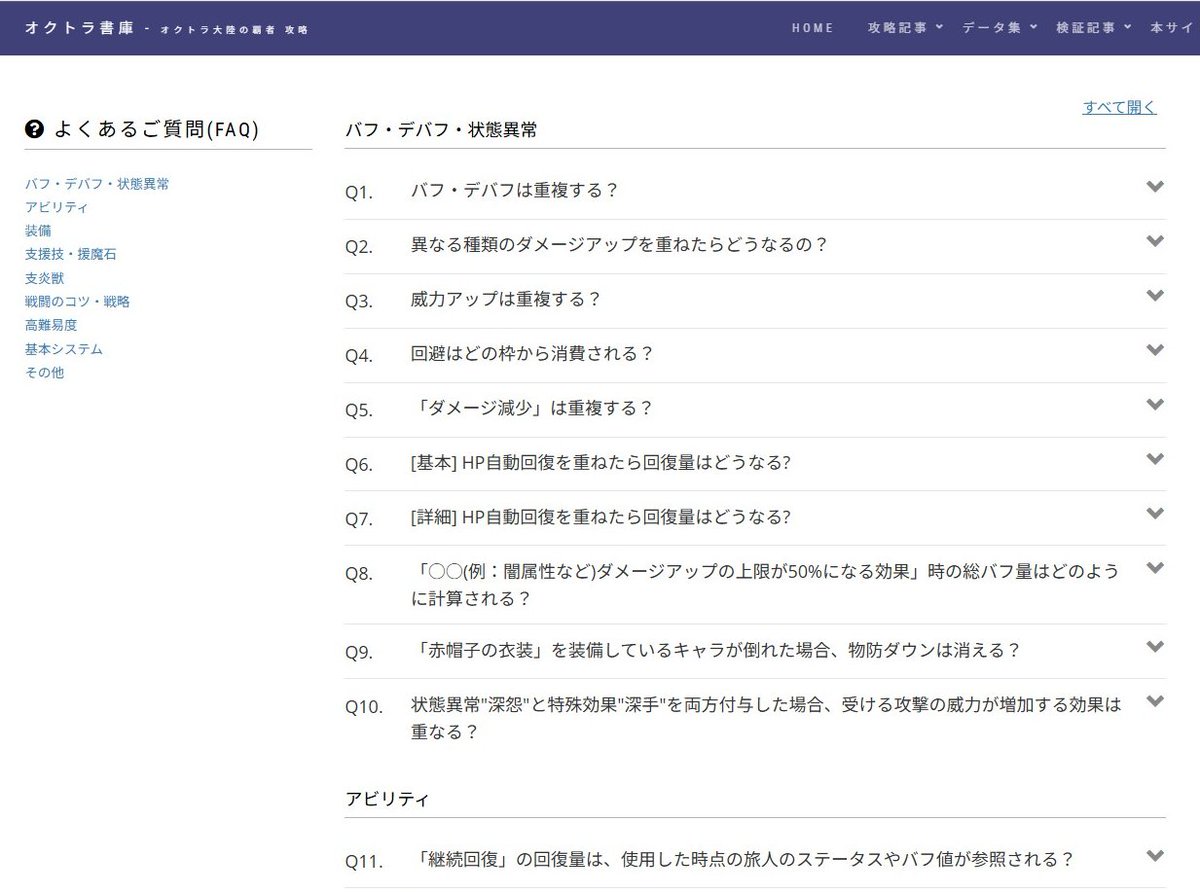The width and height of the screenshot is (1200, 892).
Task: Go to 支炎獣 sidebar link
Action: click(x=44, y=278)
